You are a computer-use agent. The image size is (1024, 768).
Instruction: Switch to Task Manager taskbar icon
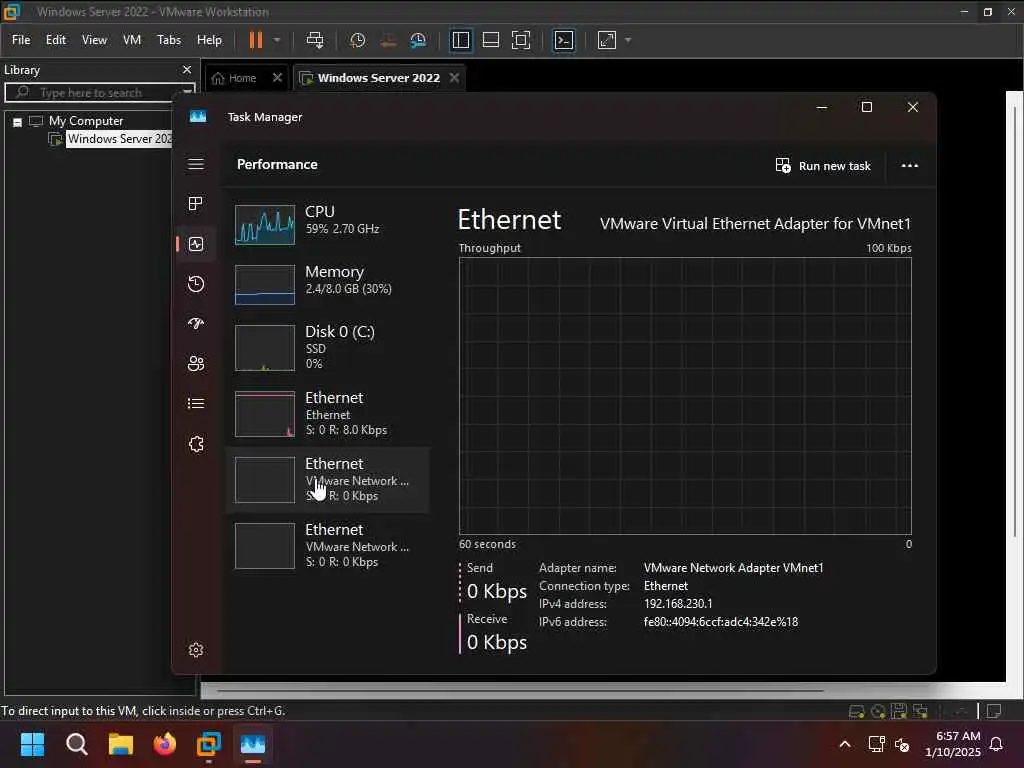pos(253,744)
